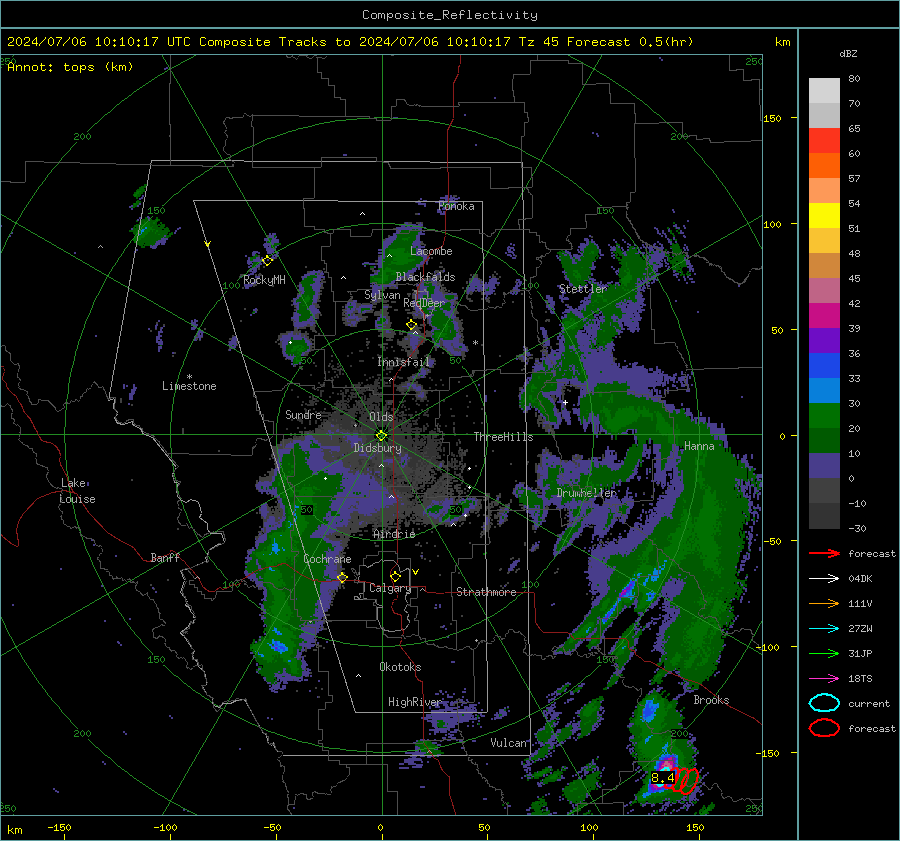Click the dBZ legend heading
Image resolution: width=900 pixels, height=841 pixels.
(x=848, y=53)
